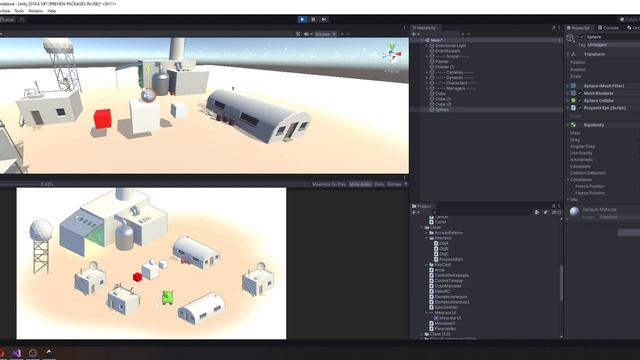Click the Step frame button
The image size is (640, 360).
coord(324,19)
